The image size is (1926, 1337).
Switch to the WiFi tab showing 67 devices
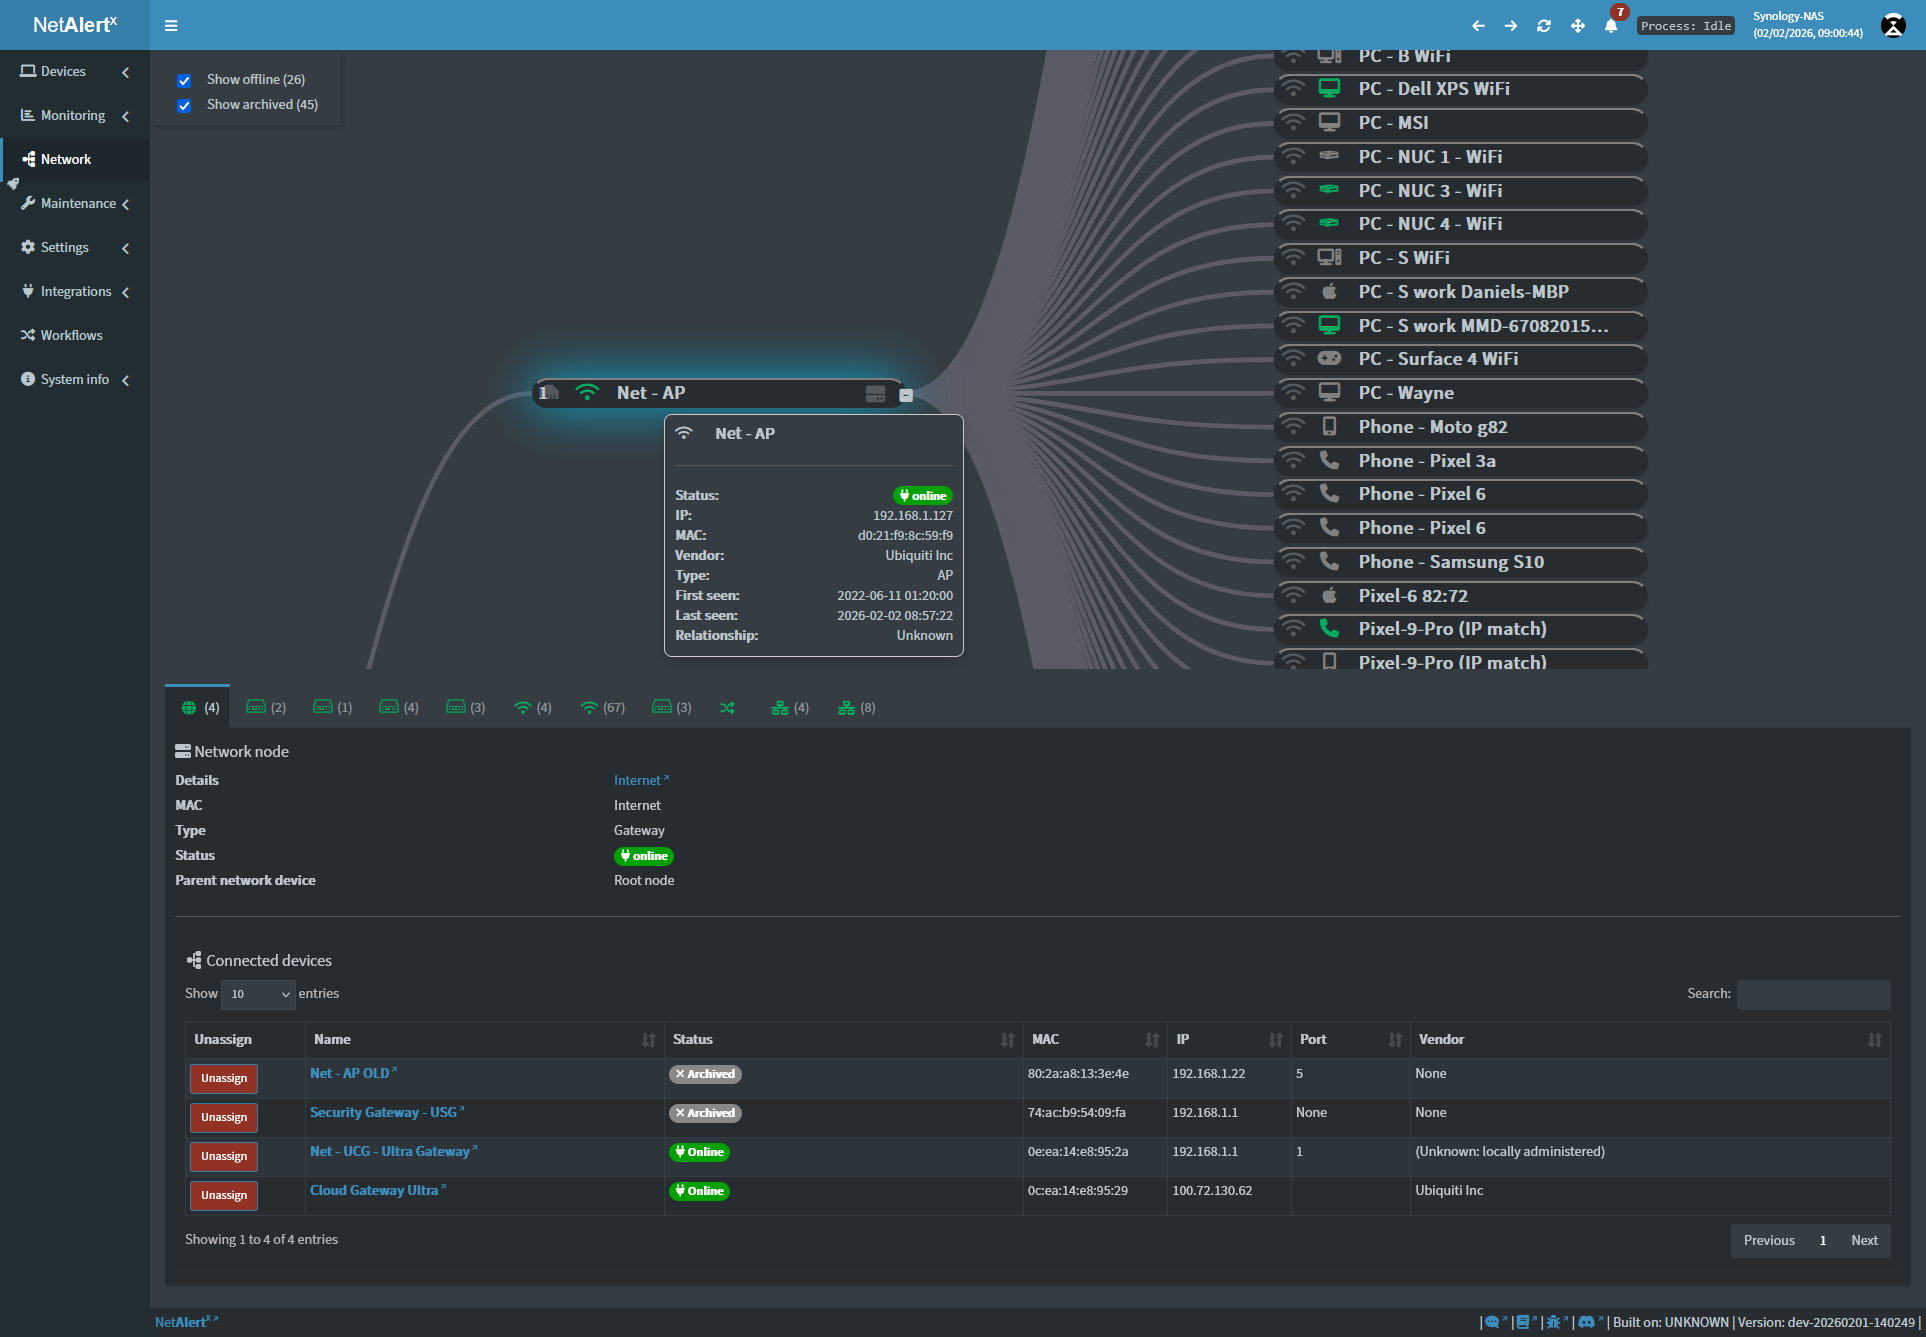point(601,707)
